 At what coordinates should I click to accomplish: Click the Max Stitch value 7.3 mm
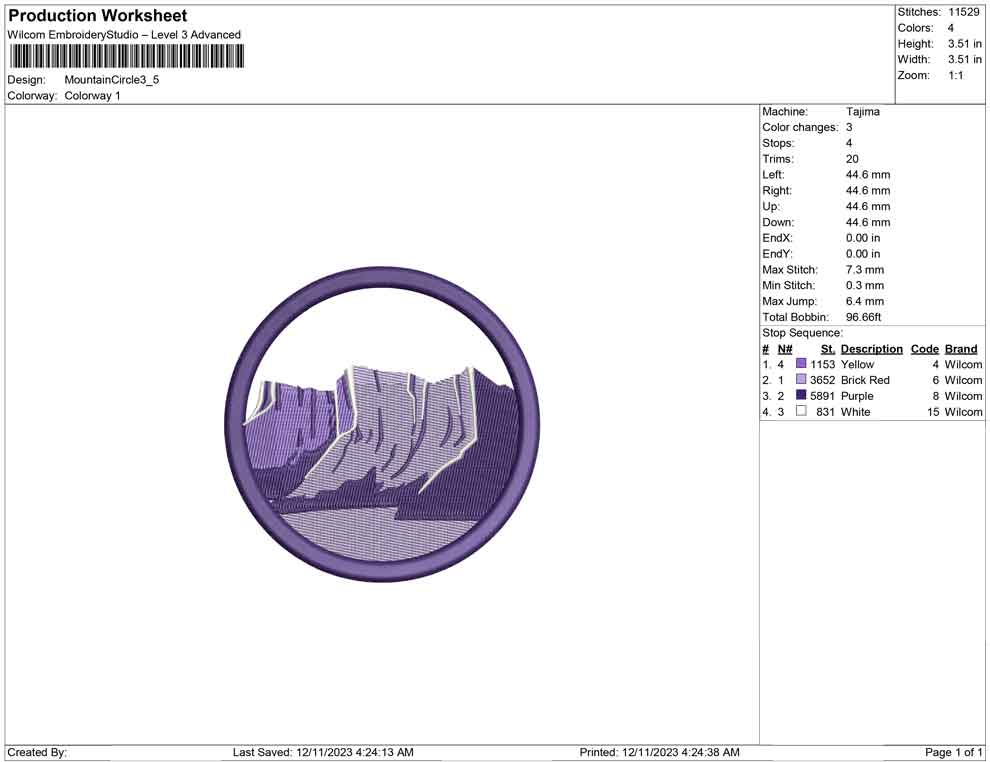click(x=865, y=270)
